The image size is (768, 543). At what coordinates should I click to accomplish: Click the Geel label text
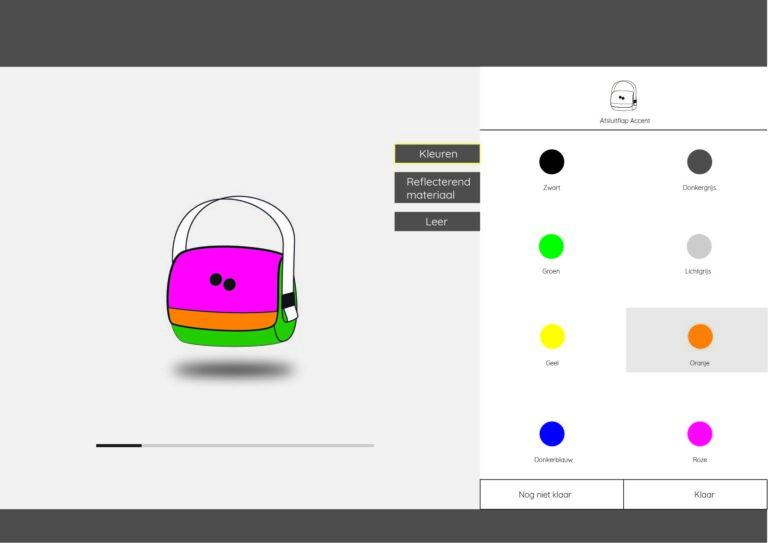tap(552, 363)
